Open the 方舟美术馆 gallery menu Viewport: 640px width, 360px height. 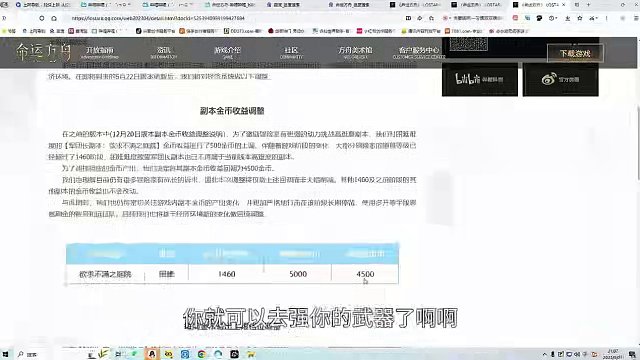(355, 52)
